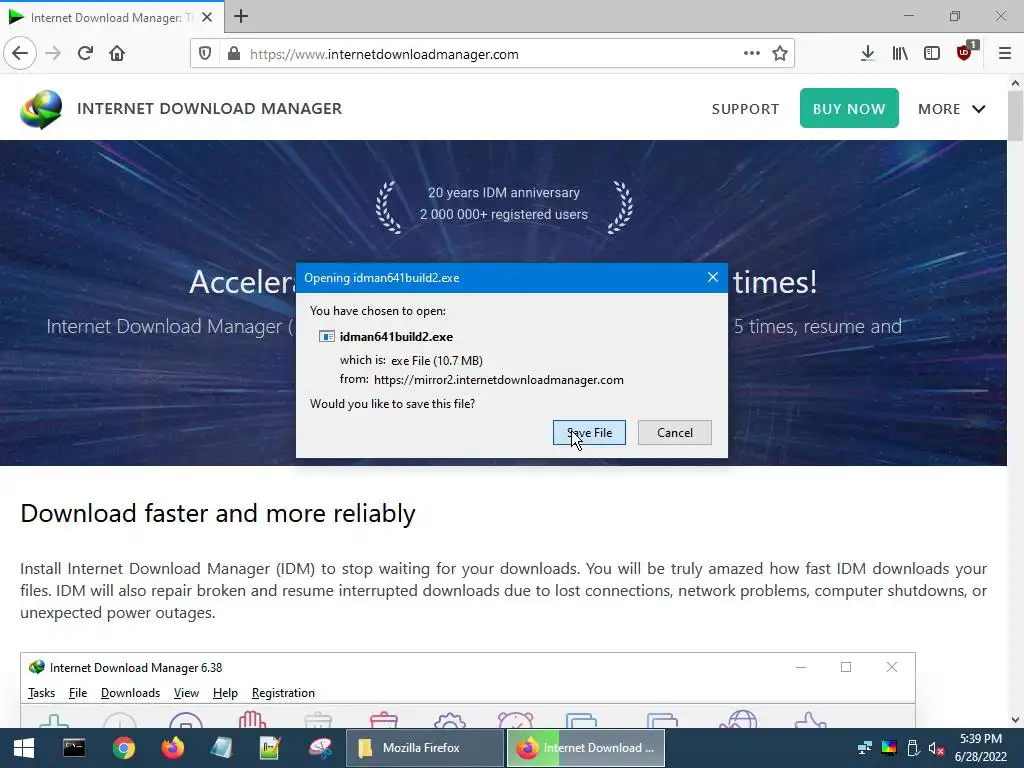Open the taskbar clock and date
Viewport: 1024px width, 768px height.
click(981, 748)
